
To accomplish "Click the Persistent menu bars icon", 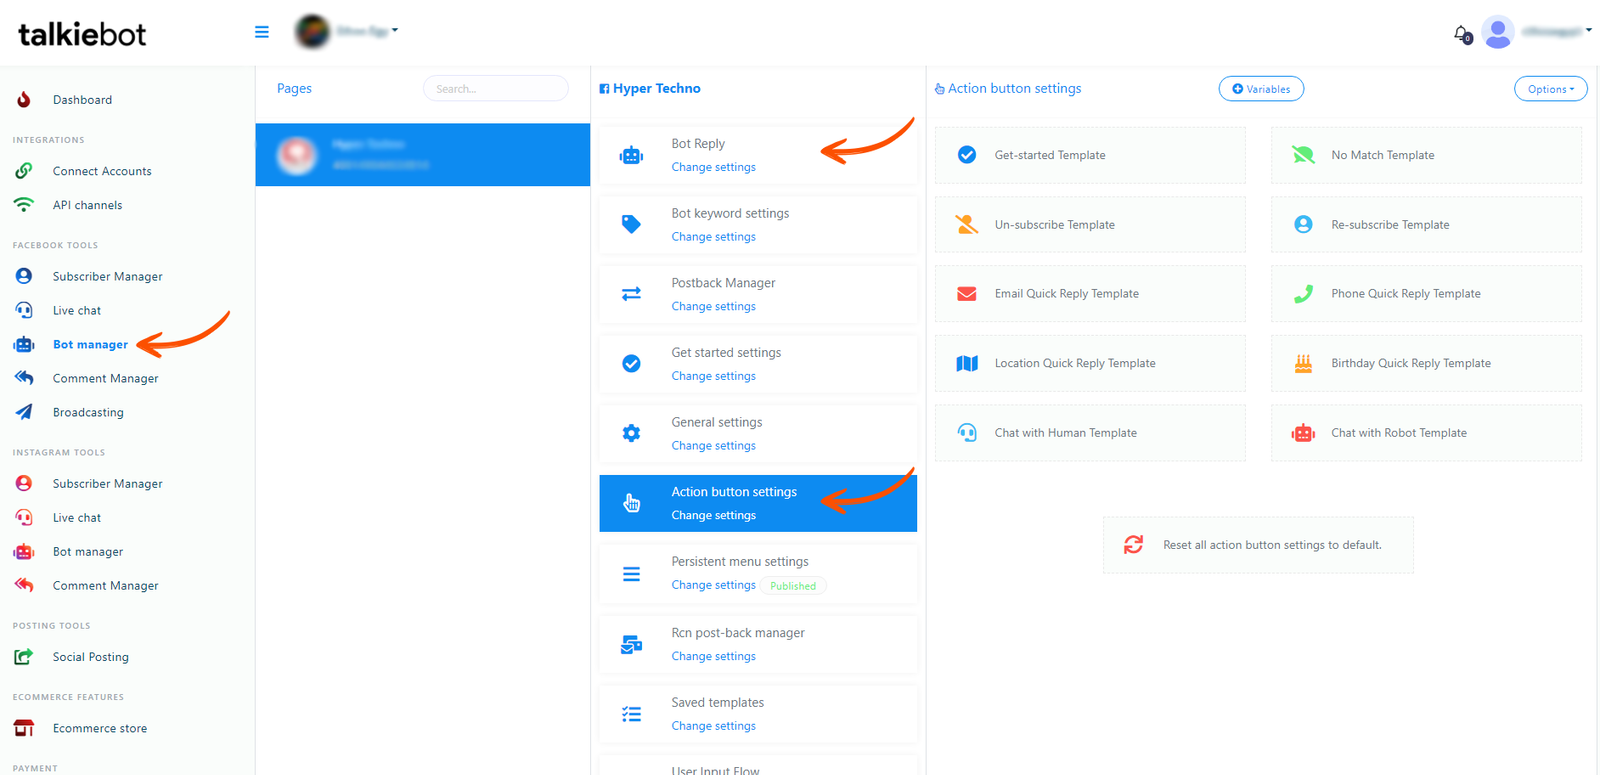I will coord(631,574).
